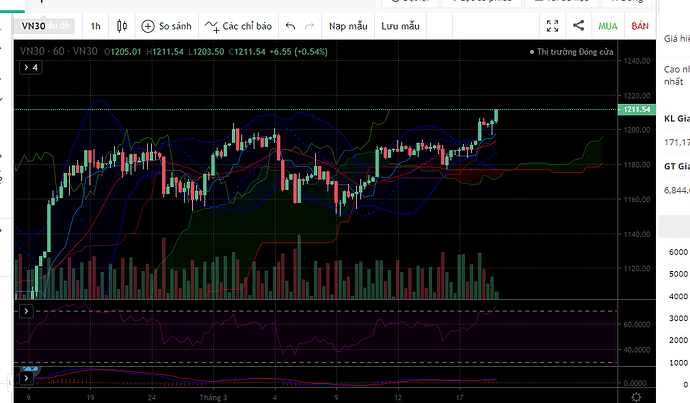Click Nạp mẫu load template
Screen dimensions: 690x403
(x=348, y=26)
